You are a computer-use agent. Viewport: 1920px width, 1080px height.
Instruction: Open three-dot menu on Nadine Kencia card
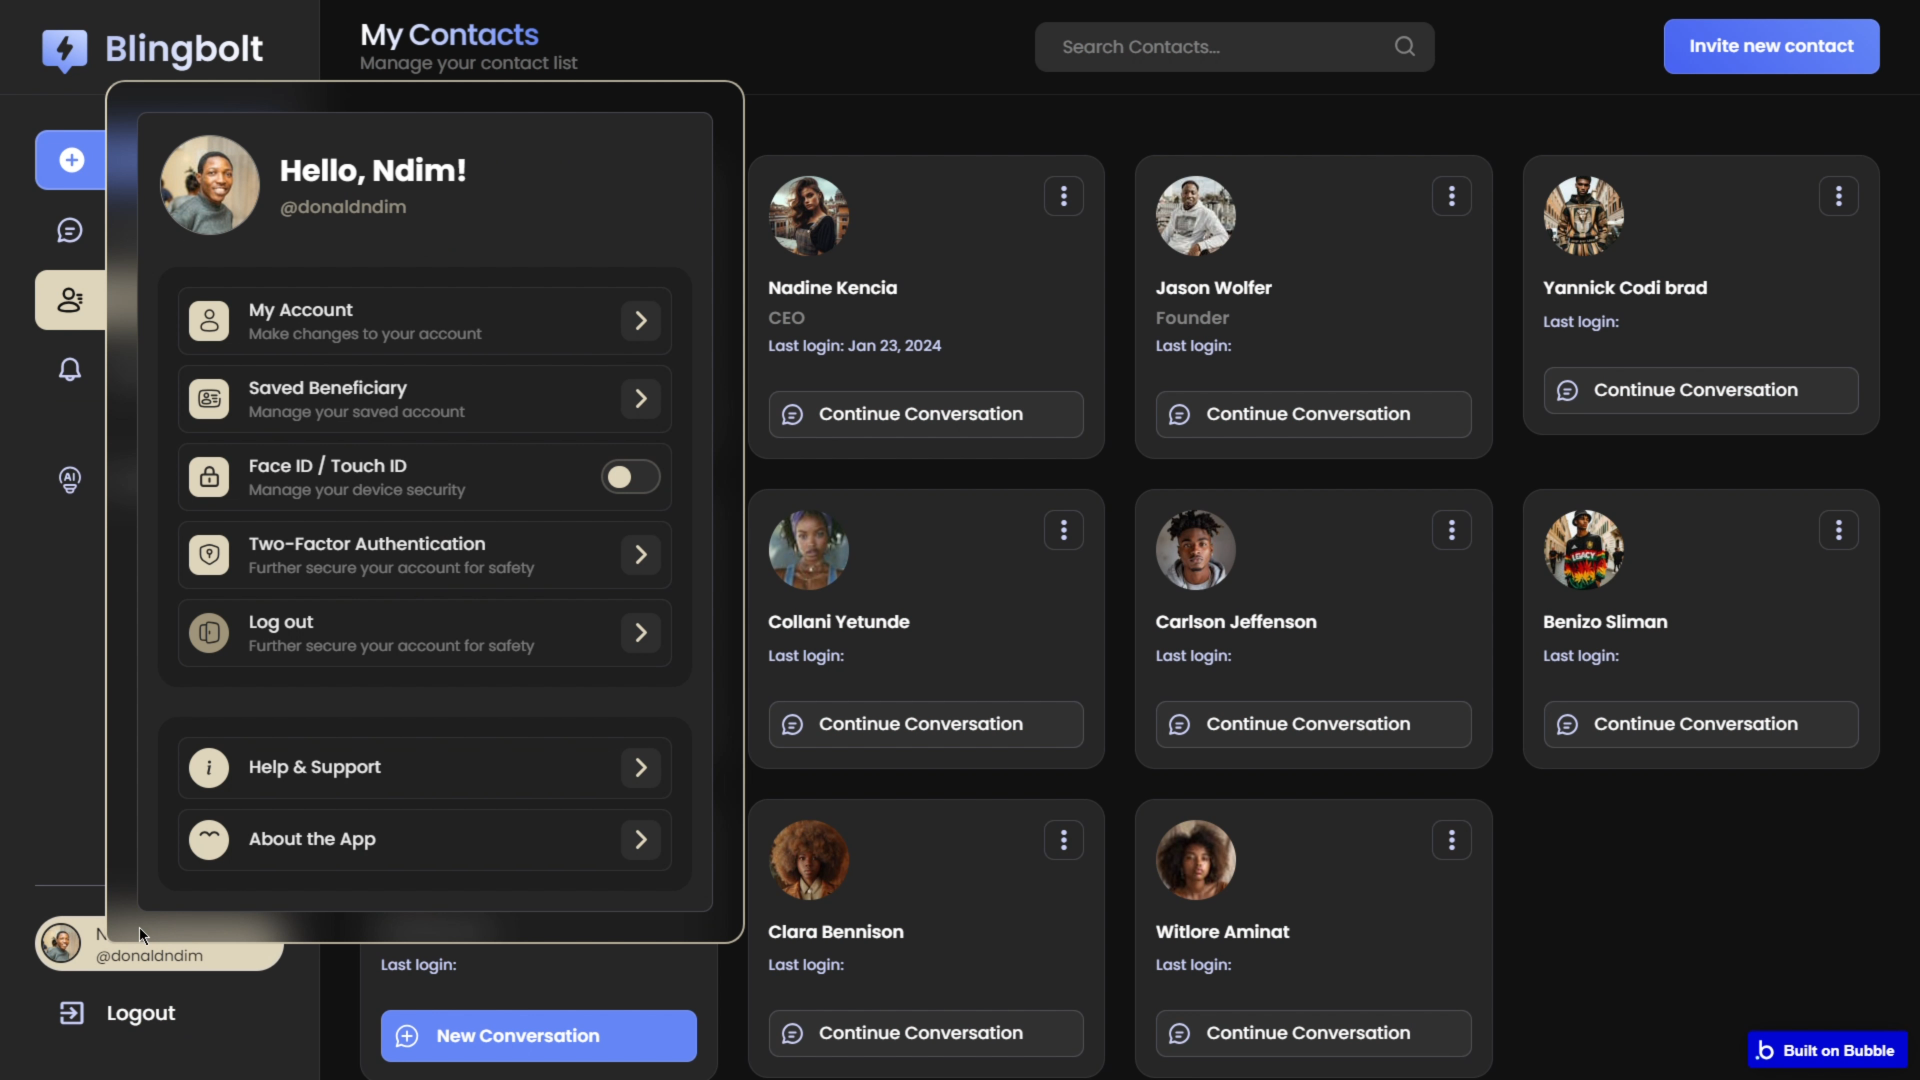click(1063, 196)
